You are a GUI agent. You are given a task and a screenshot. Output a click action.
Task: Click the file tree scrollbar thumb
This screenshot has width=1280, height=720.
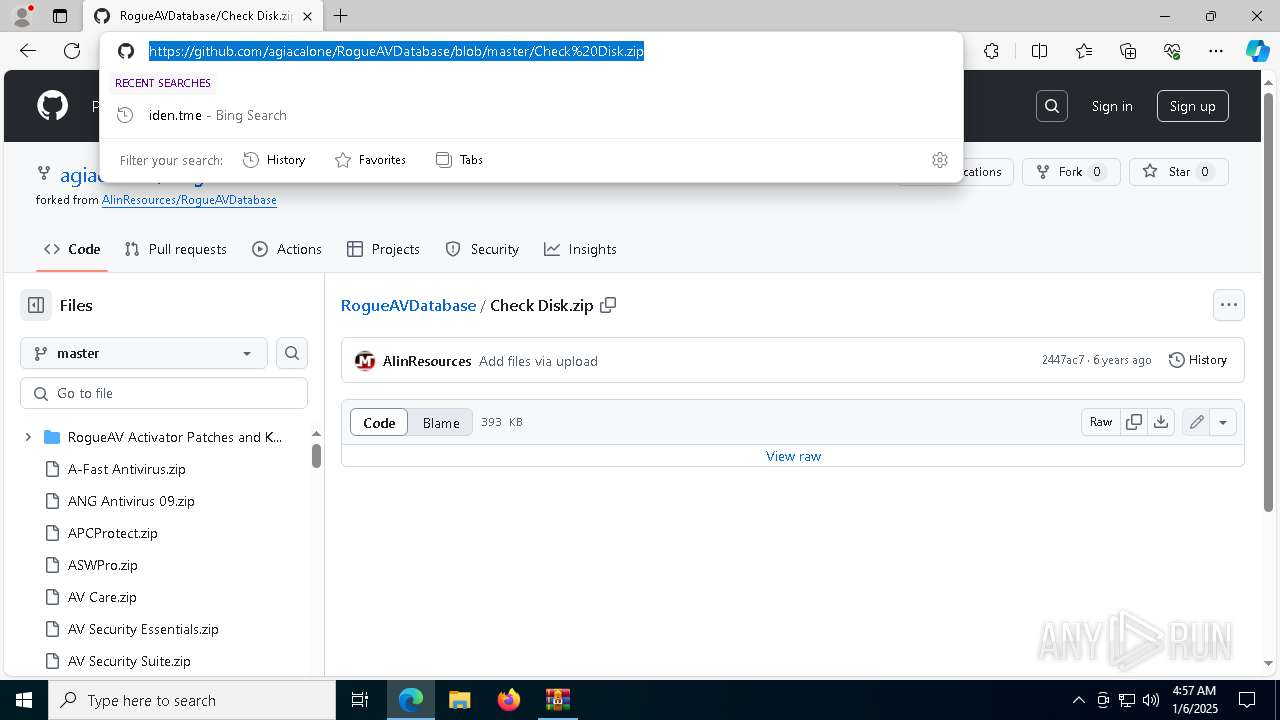[316, 456]
